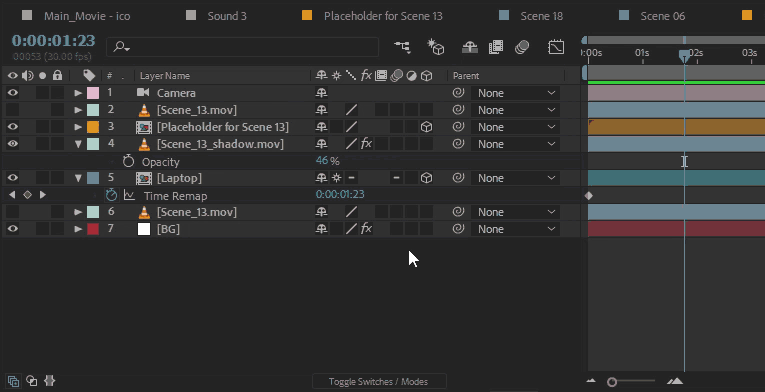Collapse the Laptop layer properties

pyautogui.click(x=78, y=178)
